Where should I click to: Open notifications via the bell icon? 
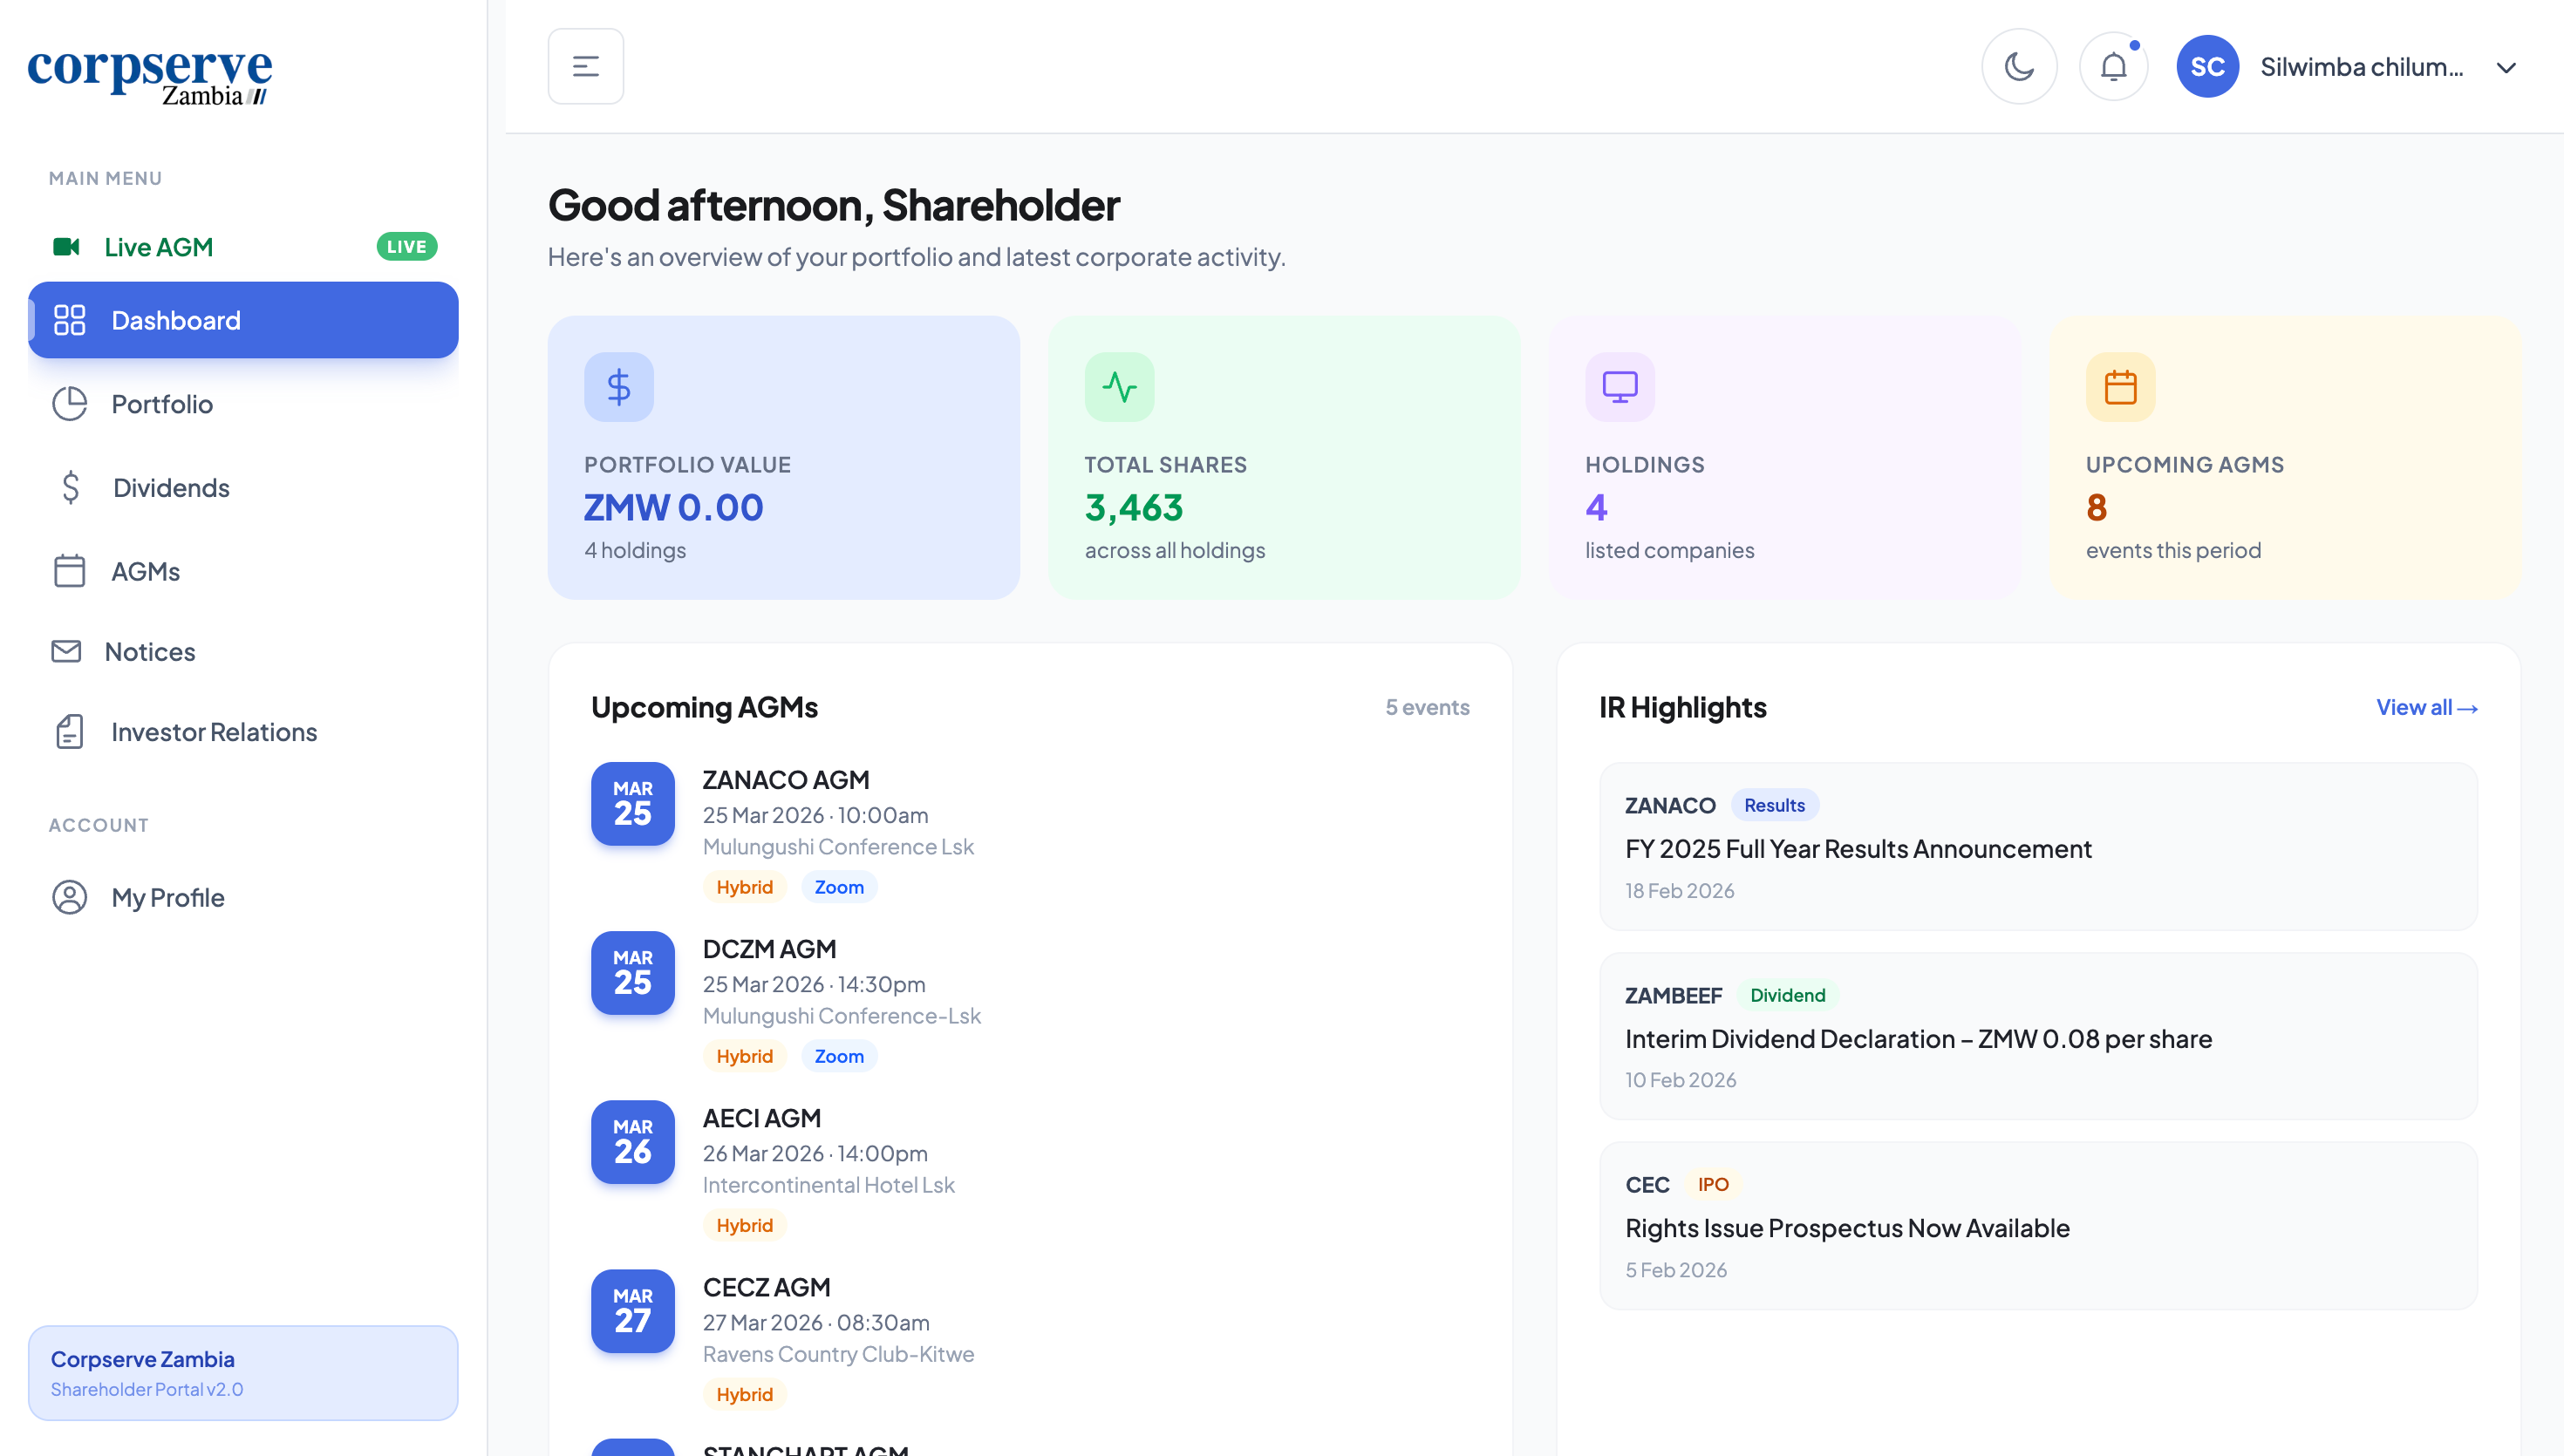pyautogui.click(x=2113, y=66)
